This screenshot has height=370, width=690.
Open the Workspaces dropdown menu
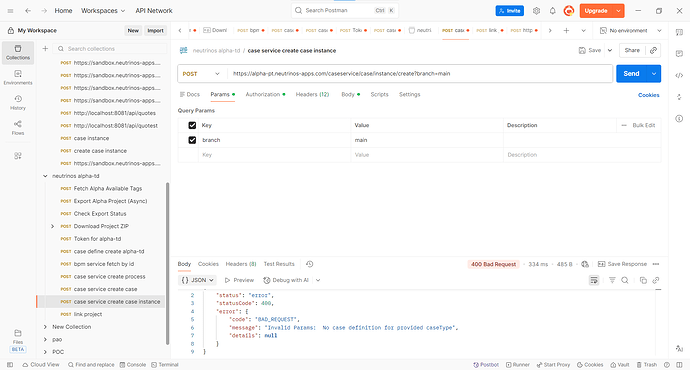point(103,11)
